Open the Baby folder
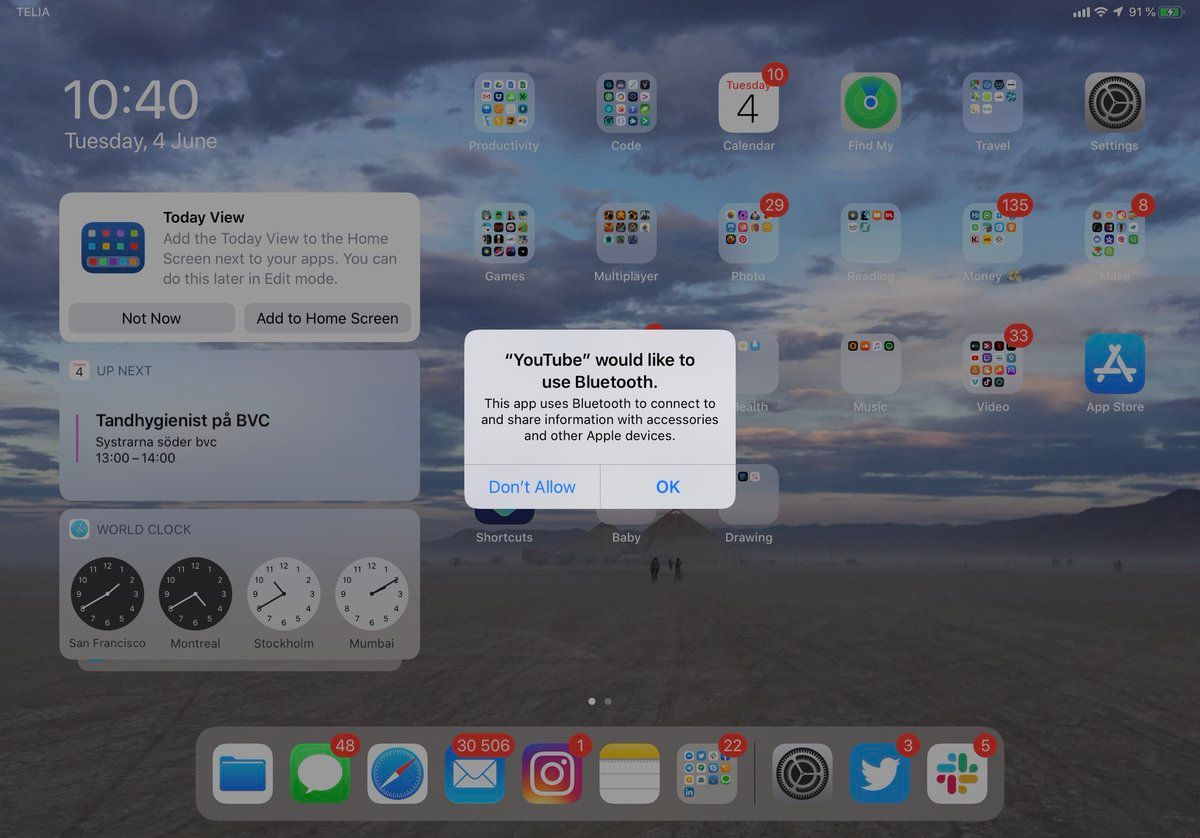Screen dimensions: 1200x838 [x=626, y=516]
